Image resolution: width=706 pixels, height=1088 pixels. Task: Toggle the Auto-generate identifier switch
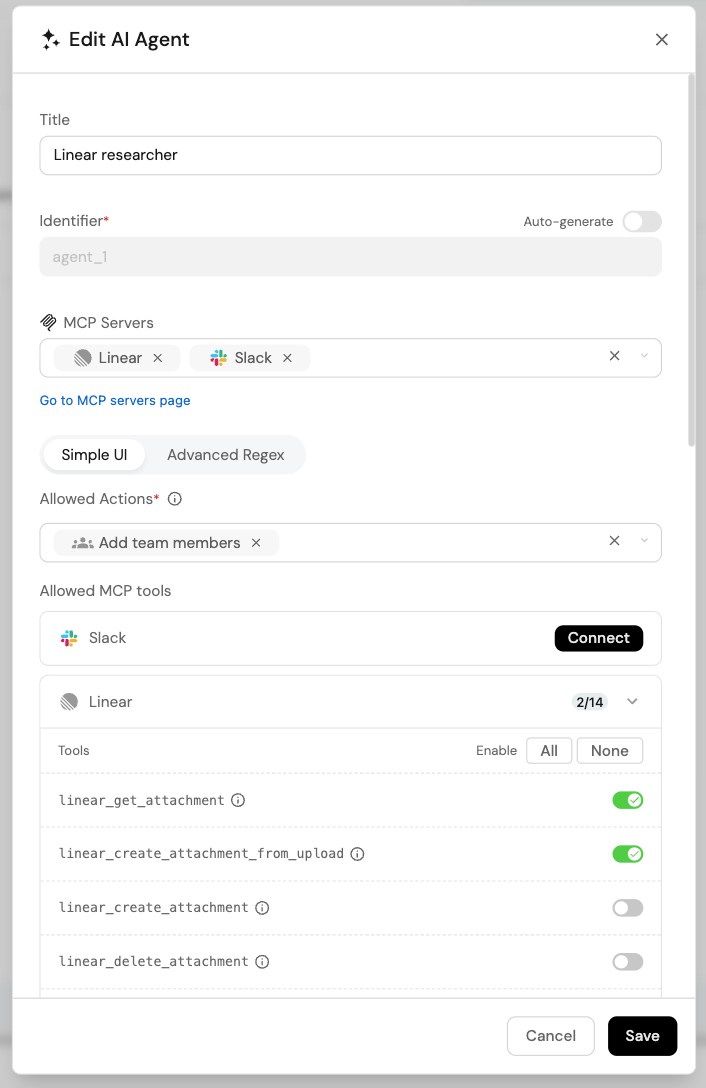click(642, 221)
